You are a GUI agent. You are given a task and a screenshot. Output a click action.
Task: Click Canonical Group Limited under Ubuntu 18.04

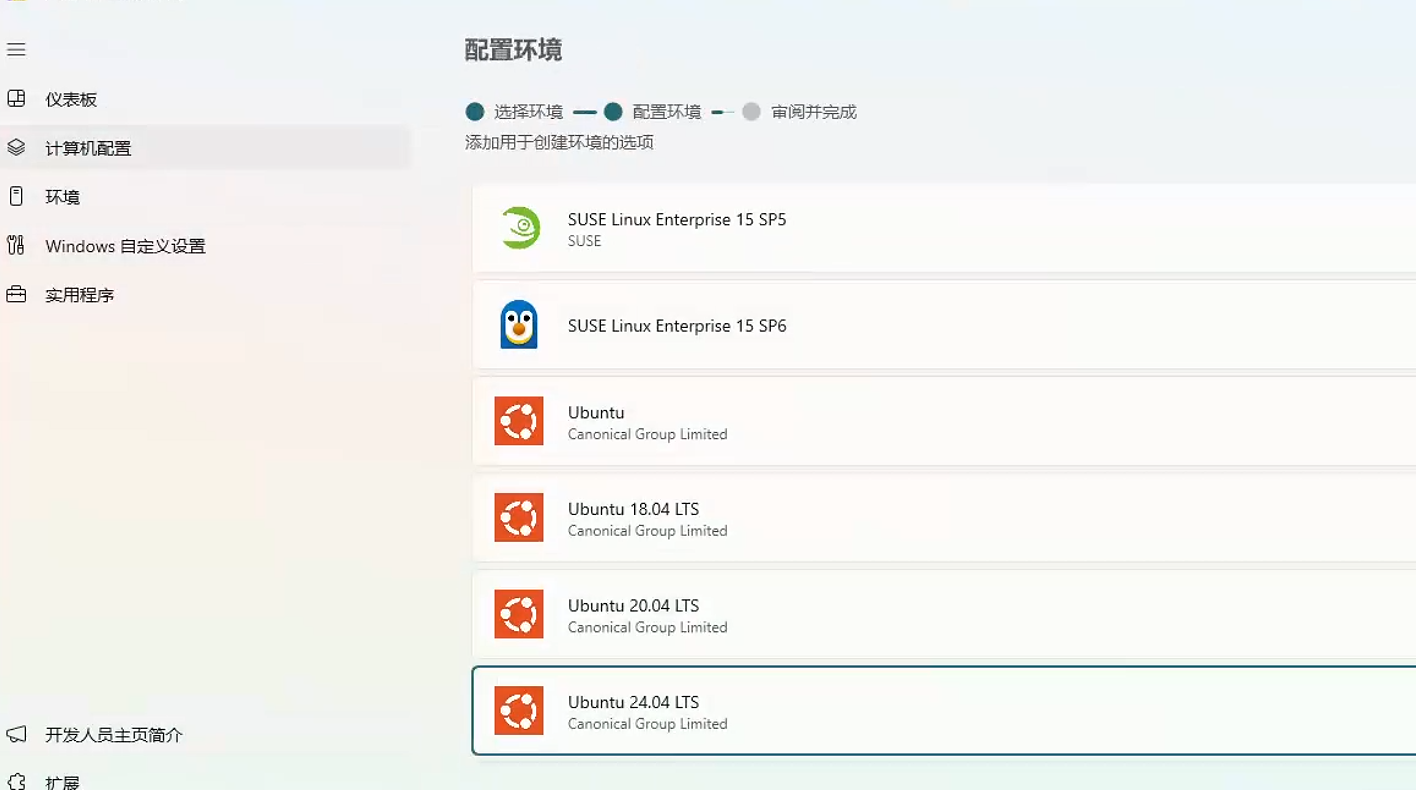647,531
